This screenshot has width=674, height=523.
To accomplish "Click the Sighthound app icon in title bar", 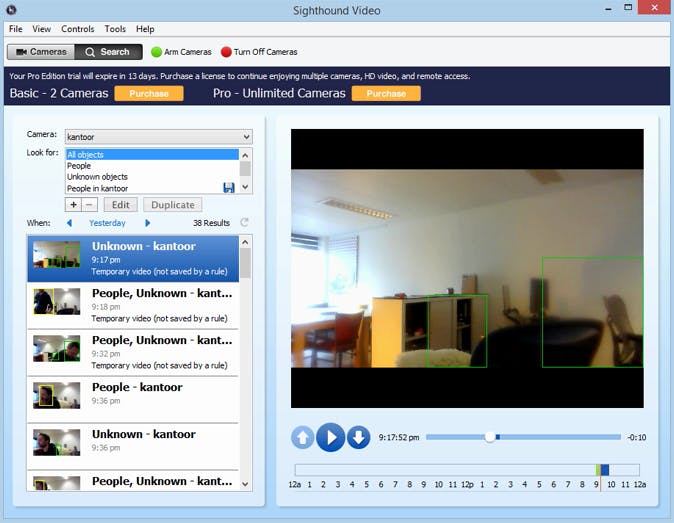I will [x=11, y=10].
